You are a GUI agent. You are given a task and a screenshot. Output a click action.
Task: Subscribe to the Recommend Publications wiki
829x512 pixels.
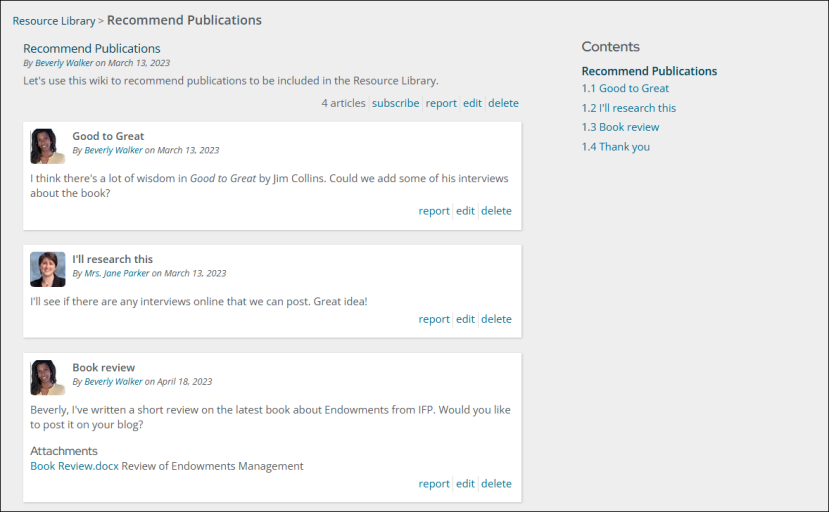tap(395, 103)
